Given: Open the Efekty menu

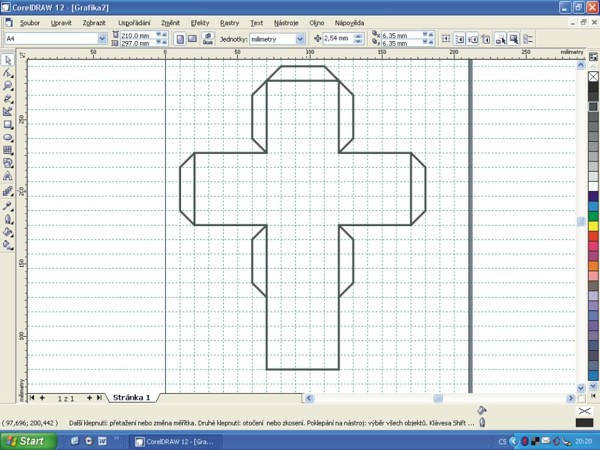Looking at the screenshot, I should (200, 21).
